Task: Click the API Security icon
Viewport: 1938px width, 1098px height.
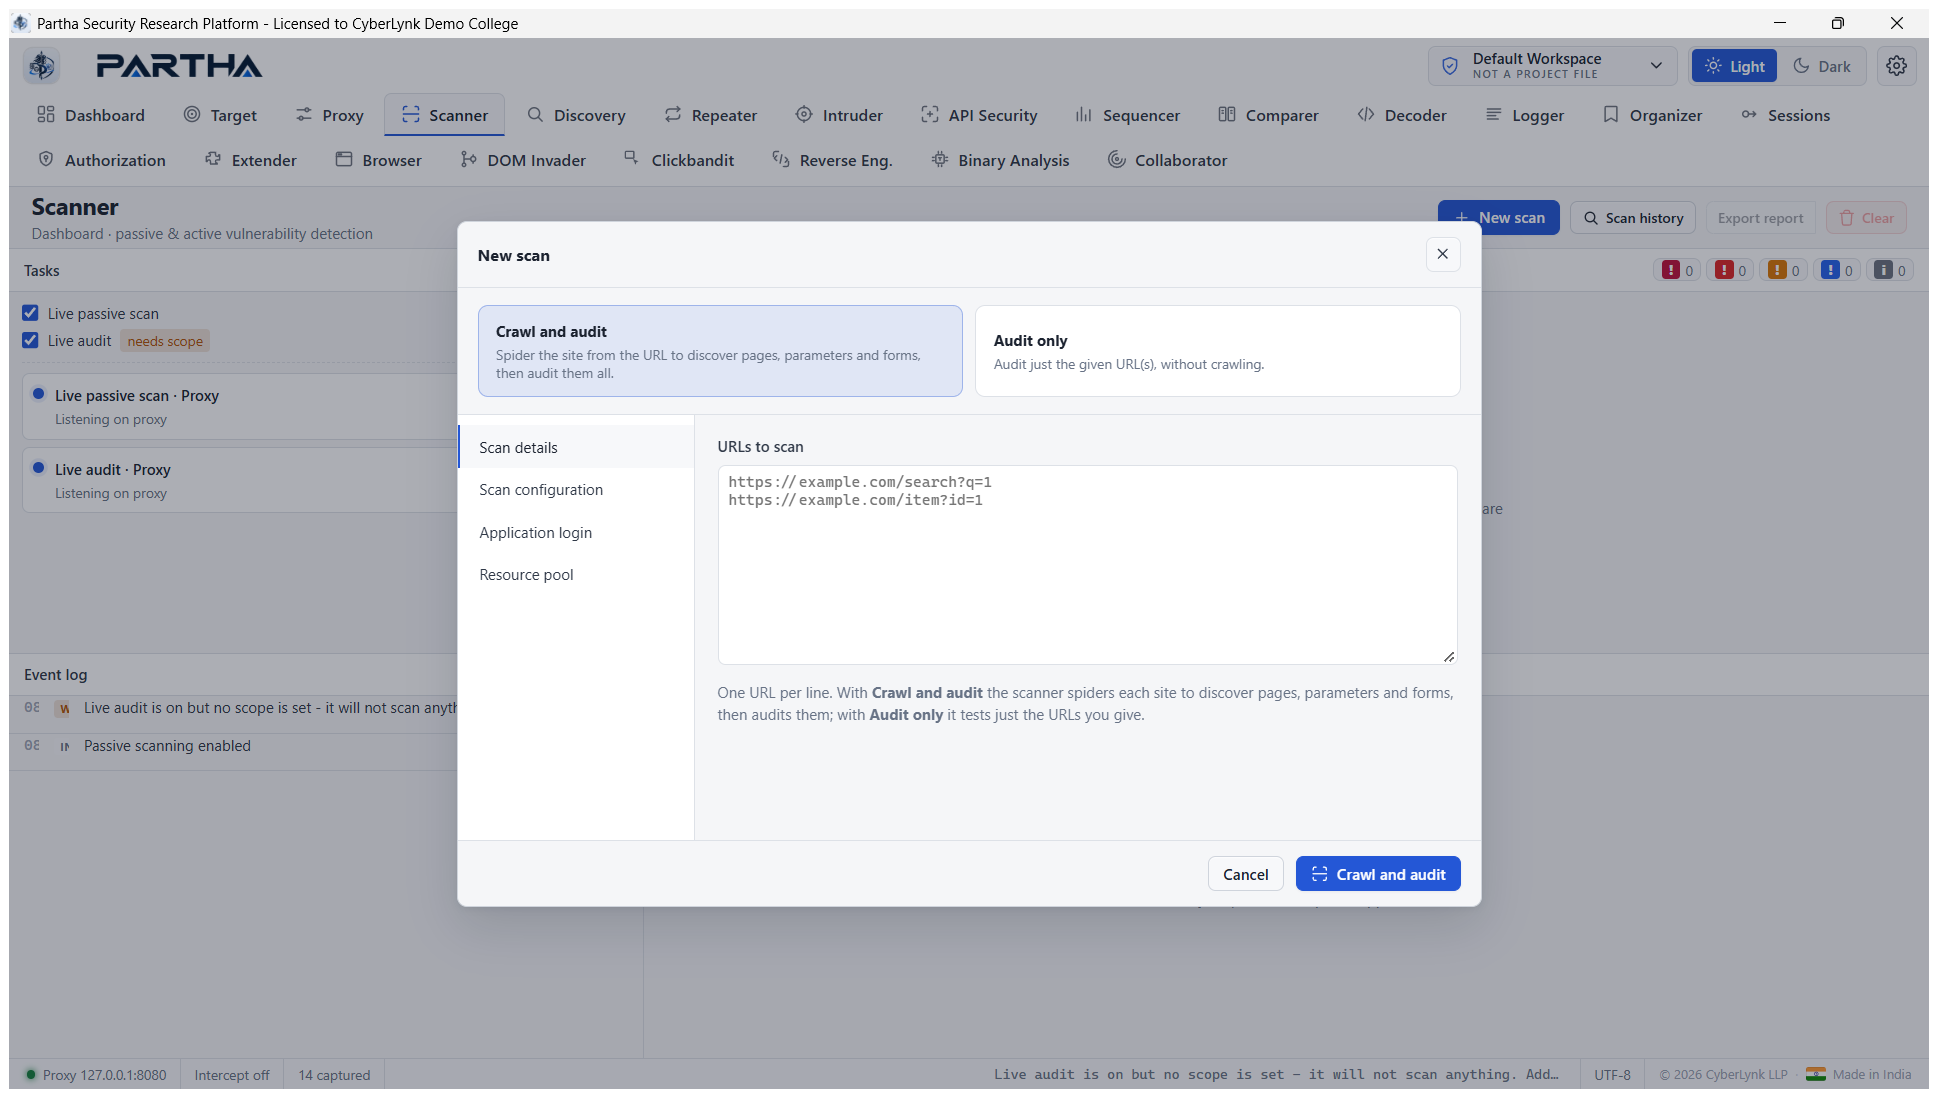Action: (930, 115)
